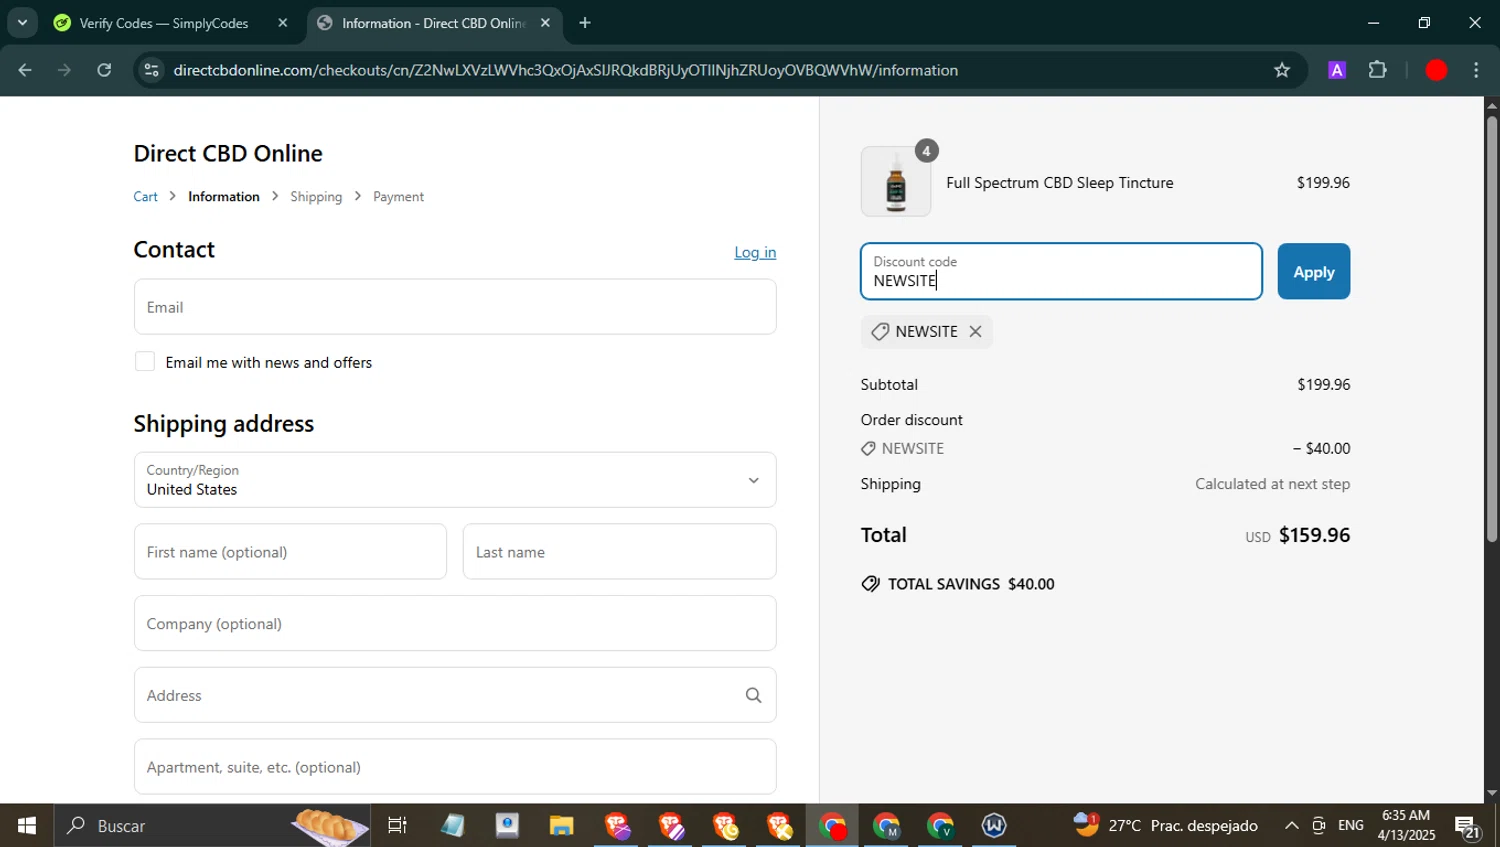The image size is (1500, 847).
Task: Open a new browser tab
Action: tap(585, 23)
